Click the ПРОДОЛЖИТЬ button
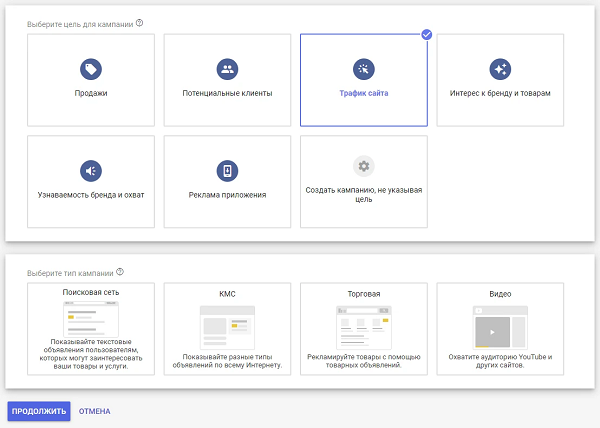This screenshot has height=428, width=600. (39, 411)
